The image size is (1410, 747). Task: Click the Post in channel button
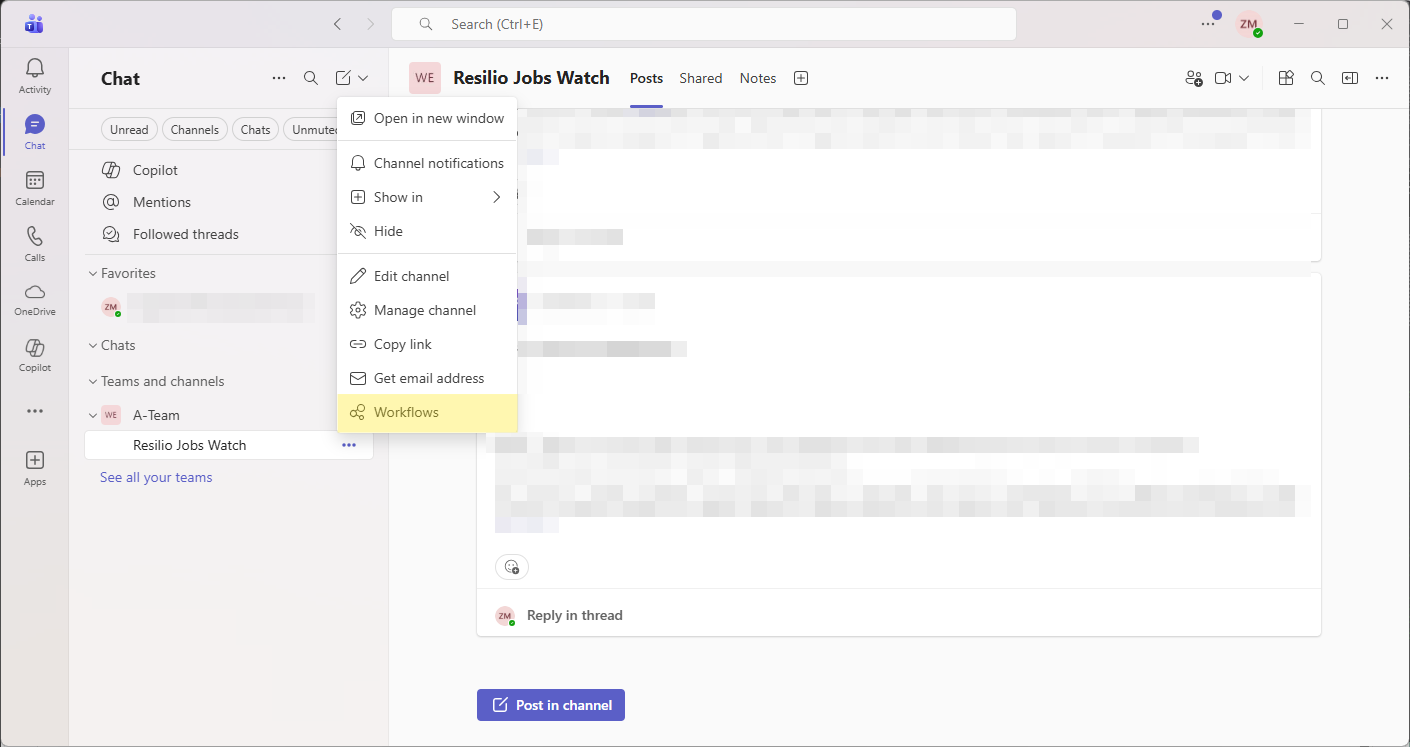point(551,705)
